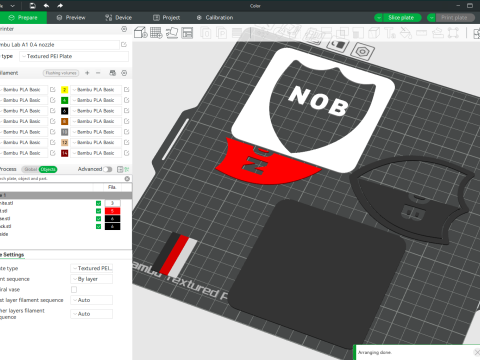480x360 pixels.
Task: Switch to the Preview tab
Action: (71, 18)
